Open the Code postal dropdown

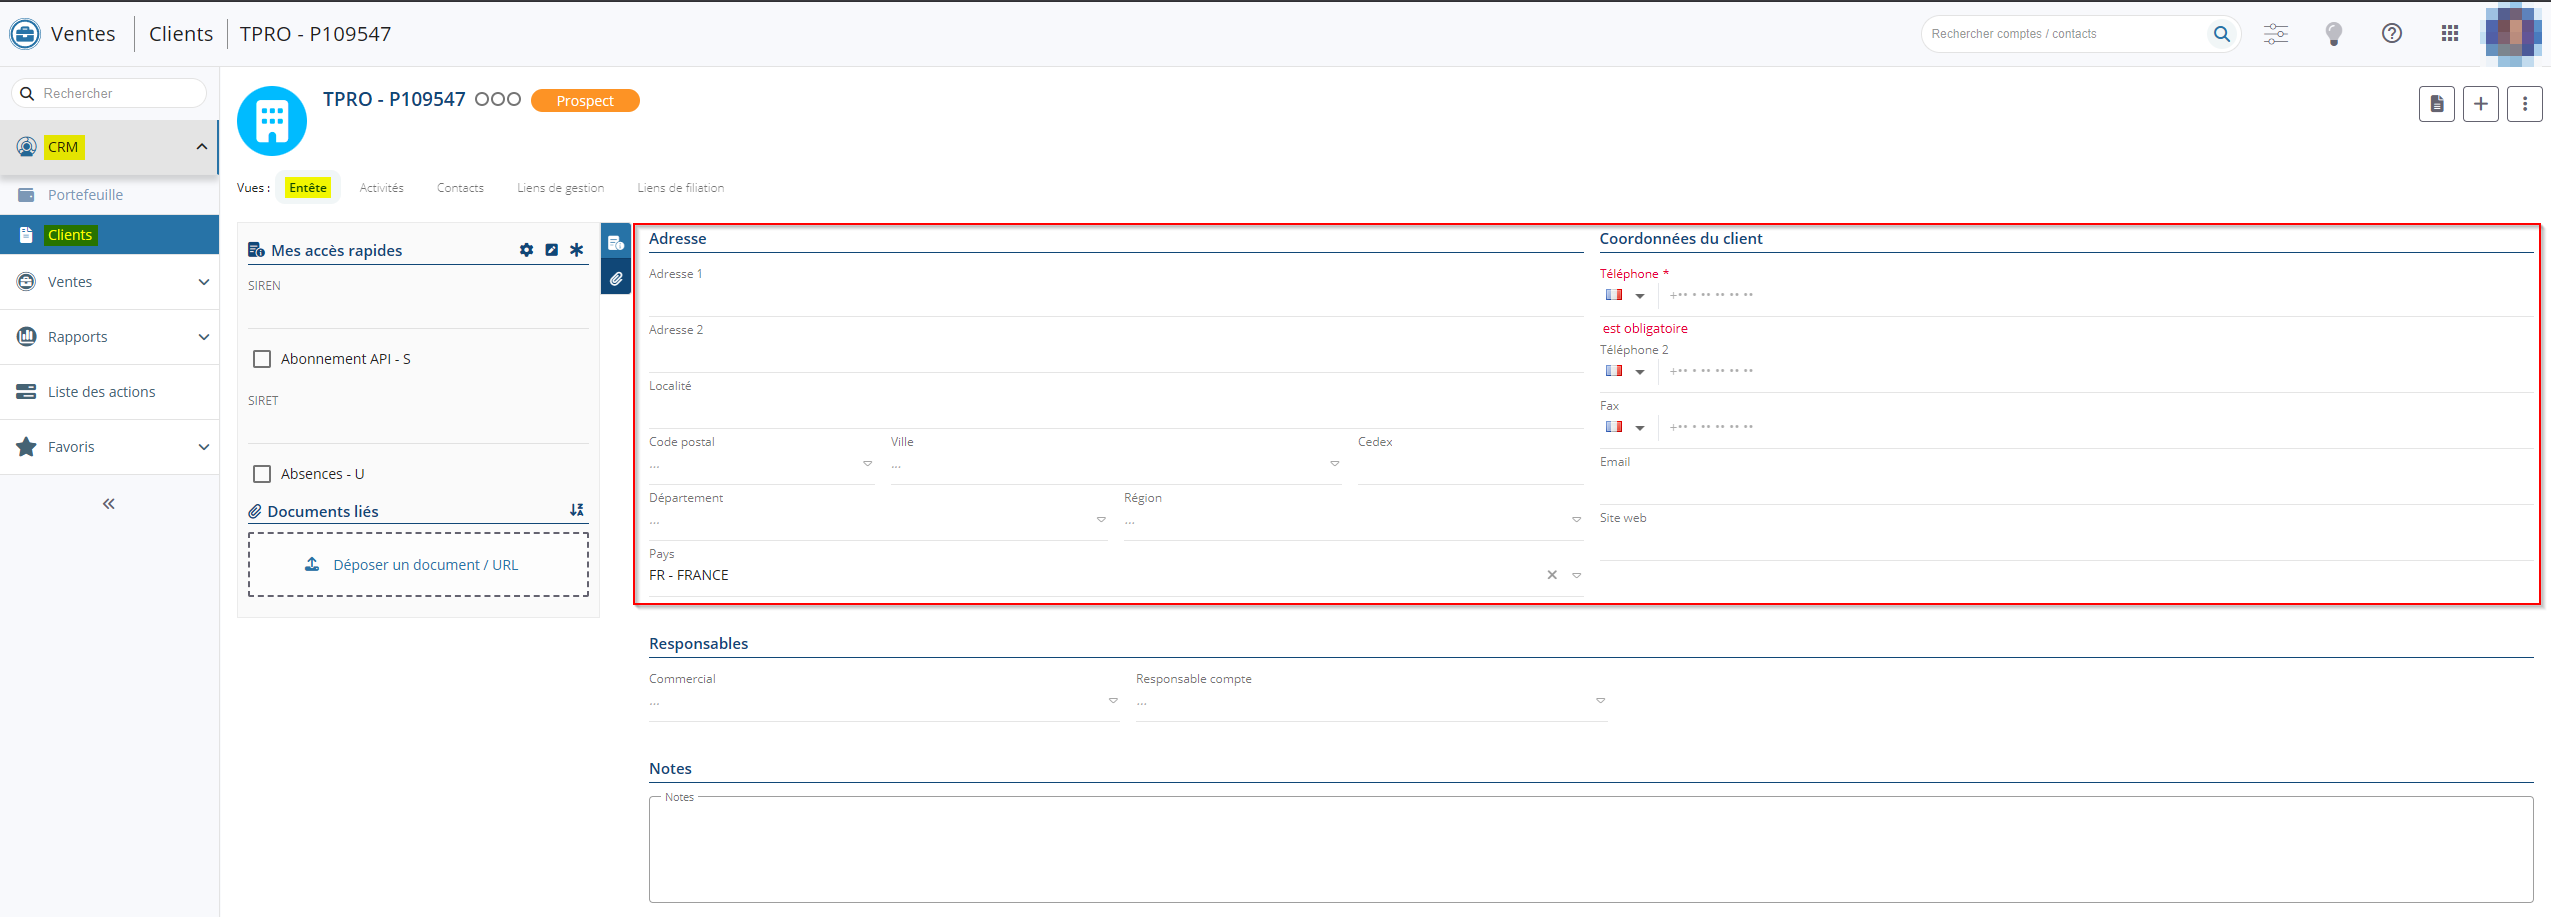[x=867, y=464]
